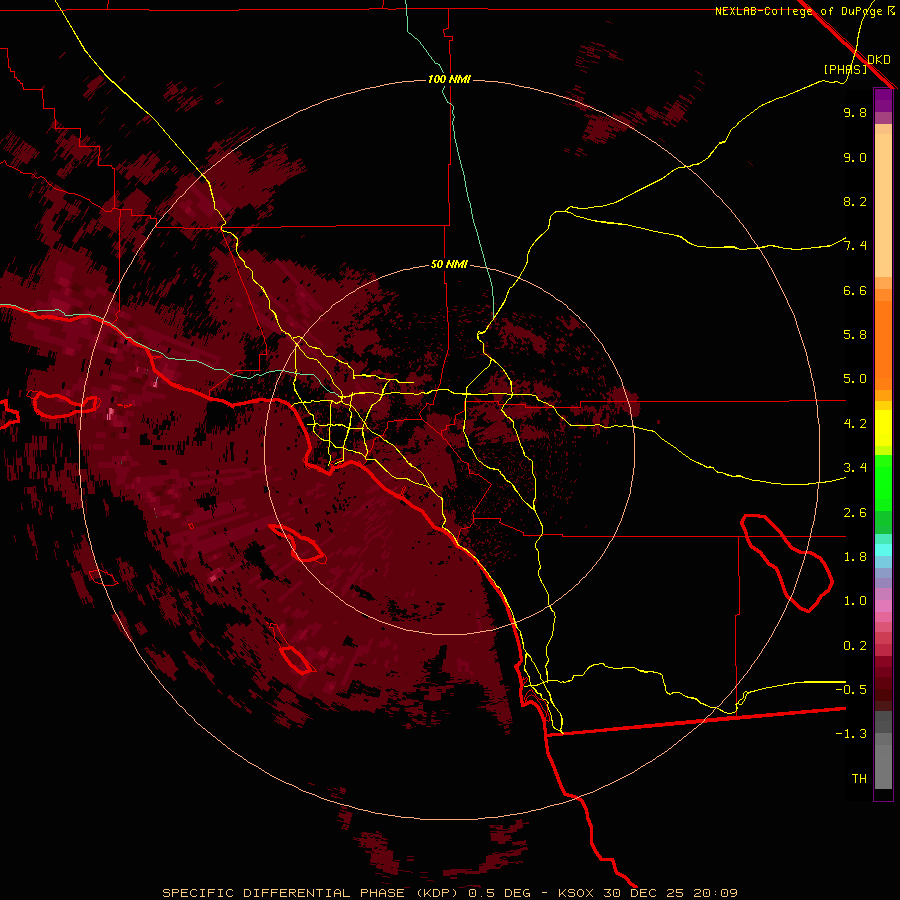Screen dimensions: 900x900
Task: Click the 1.8 color scale value
Action: tap(855, 557)
